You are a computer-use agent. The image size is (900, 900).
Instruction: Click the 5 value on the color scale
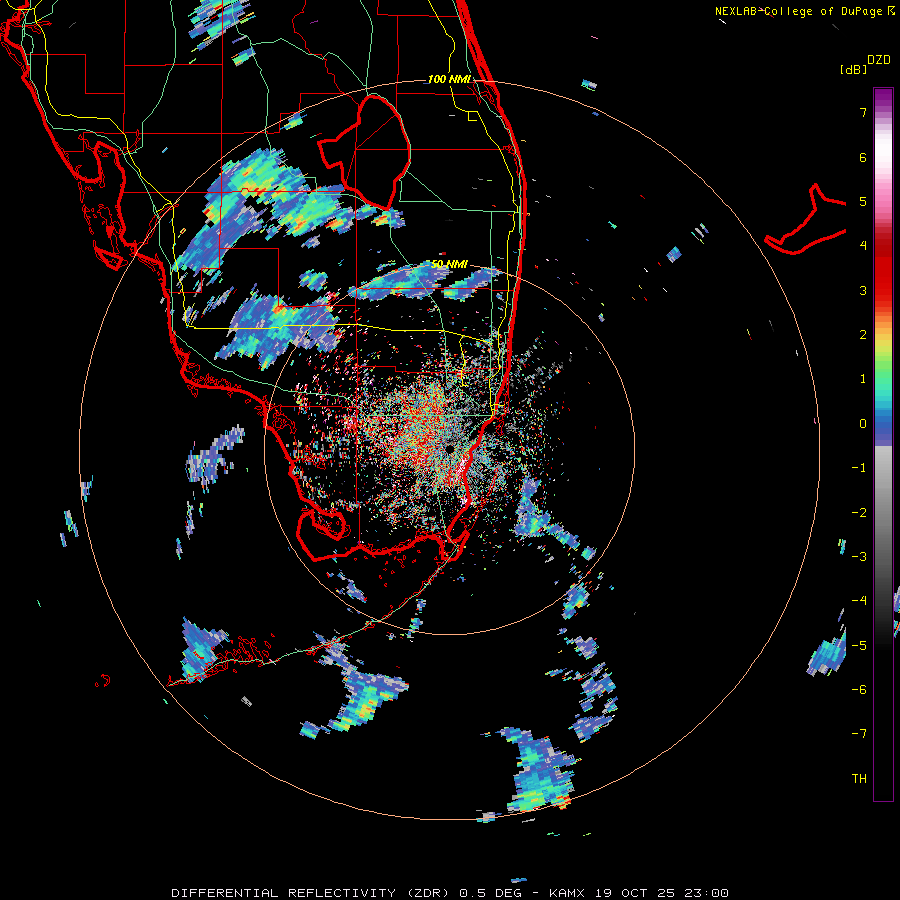(x=863, y=201)
